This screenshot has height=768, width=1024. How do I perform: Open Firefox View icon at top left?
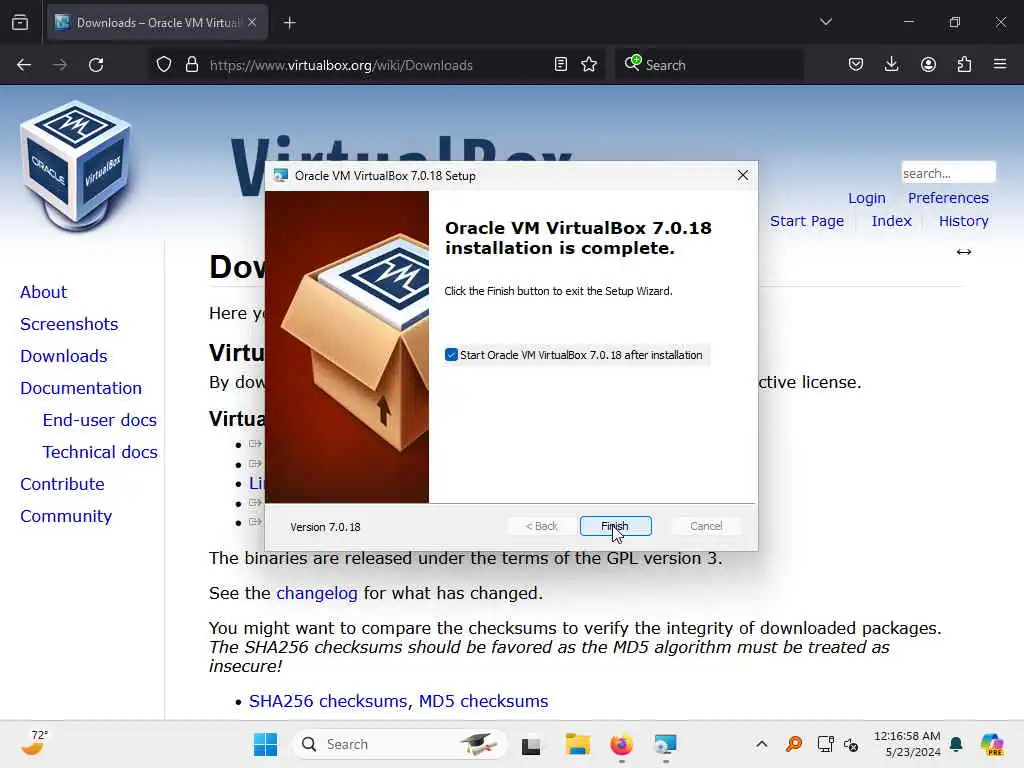tap(20, 23)
